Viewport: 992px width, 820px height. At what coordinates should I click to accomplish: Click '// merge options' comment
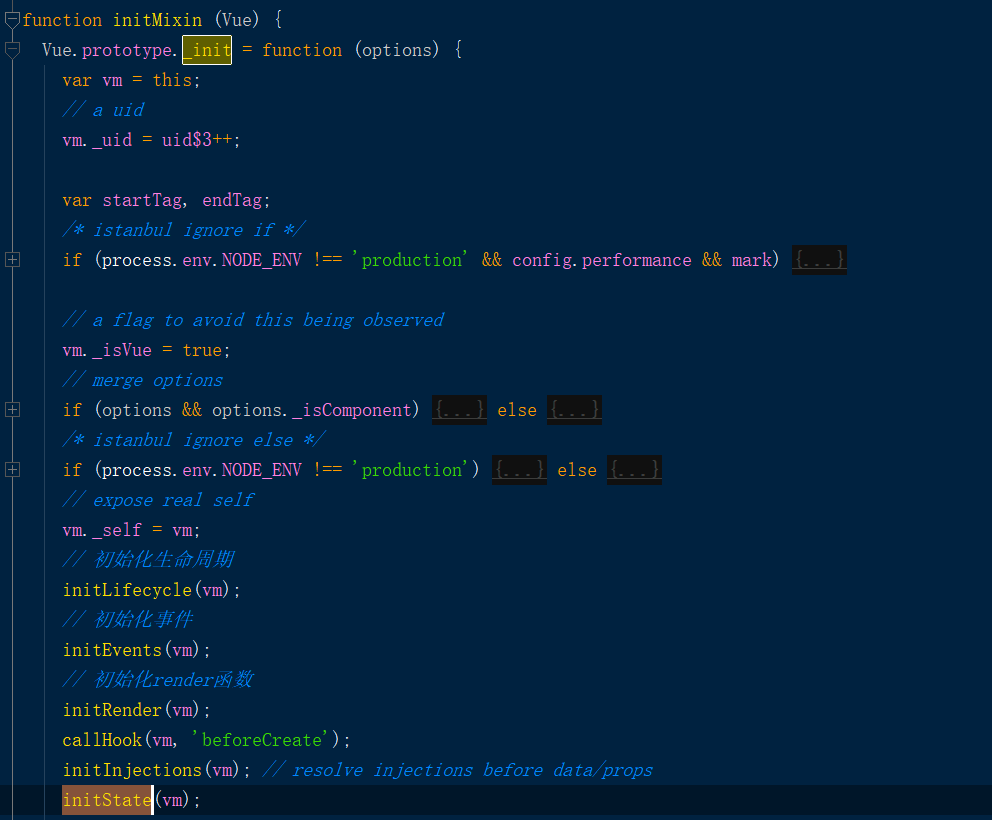pyautogui.click(x=143, y=380)
